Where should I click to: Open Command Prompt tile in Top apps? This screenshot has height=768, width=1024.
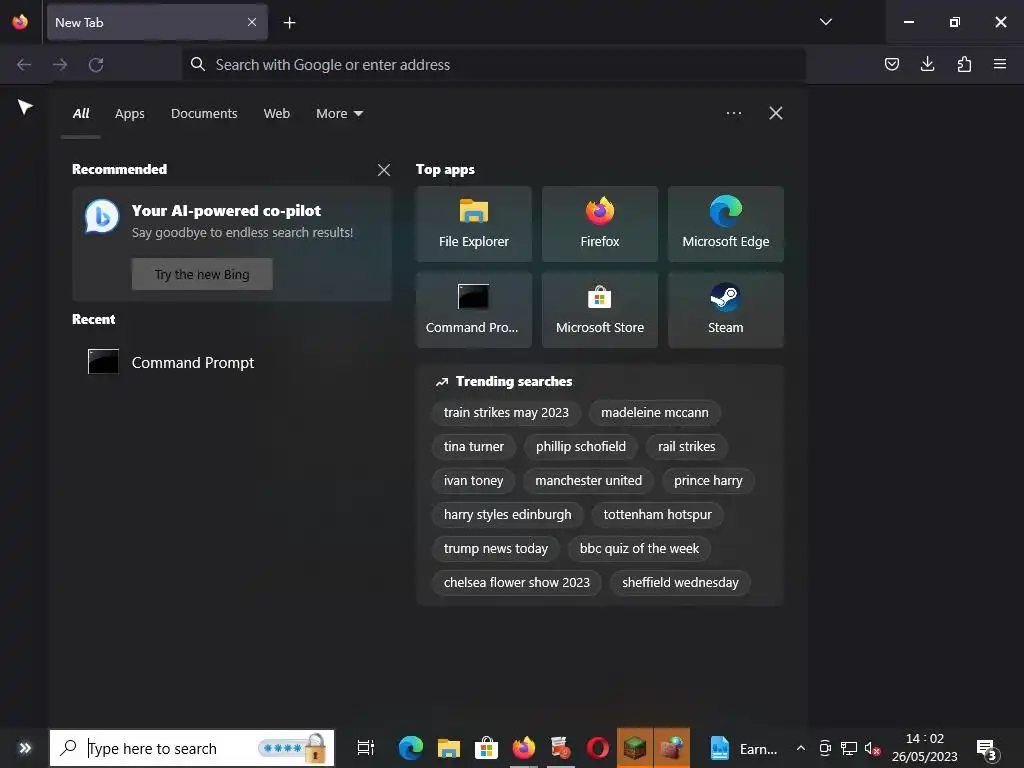click(x=473, y=310)
